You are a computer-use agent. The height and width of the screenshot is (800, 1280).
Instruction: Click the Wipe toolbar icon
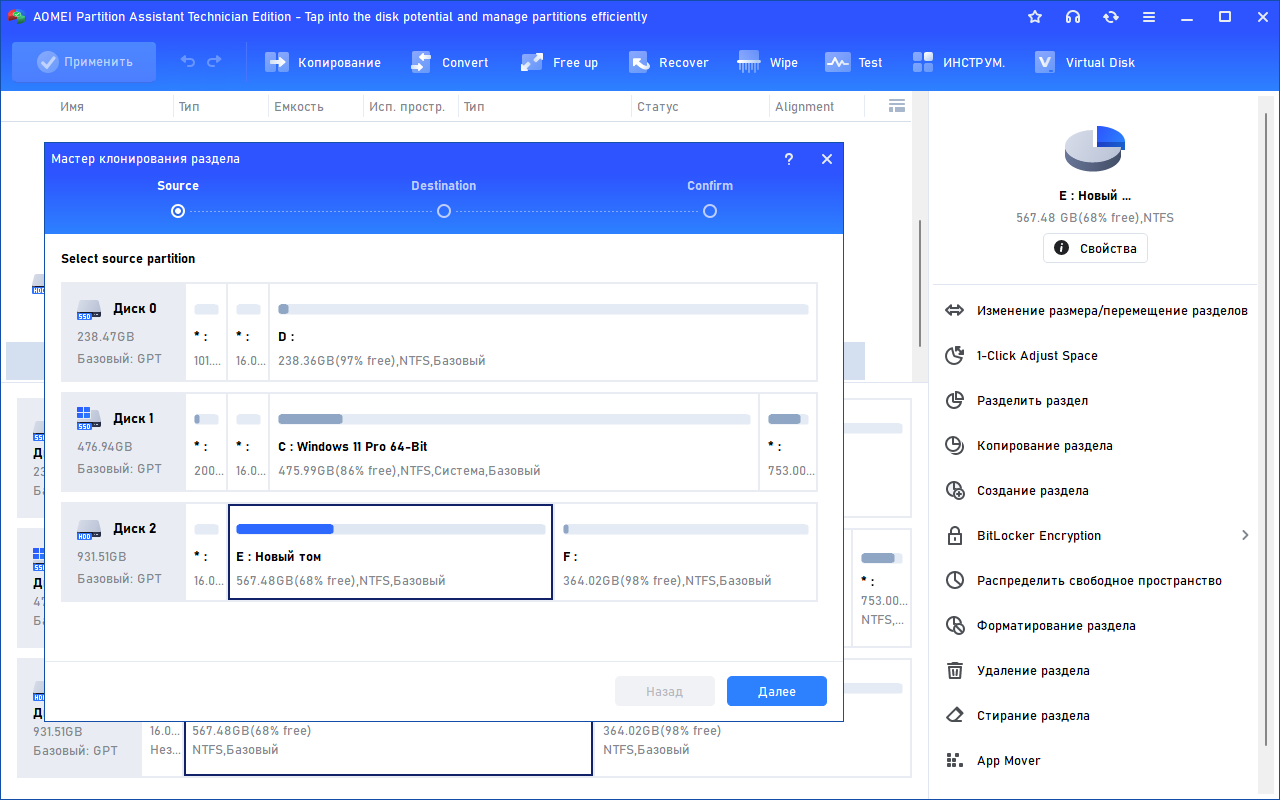(x=749, y=62)
